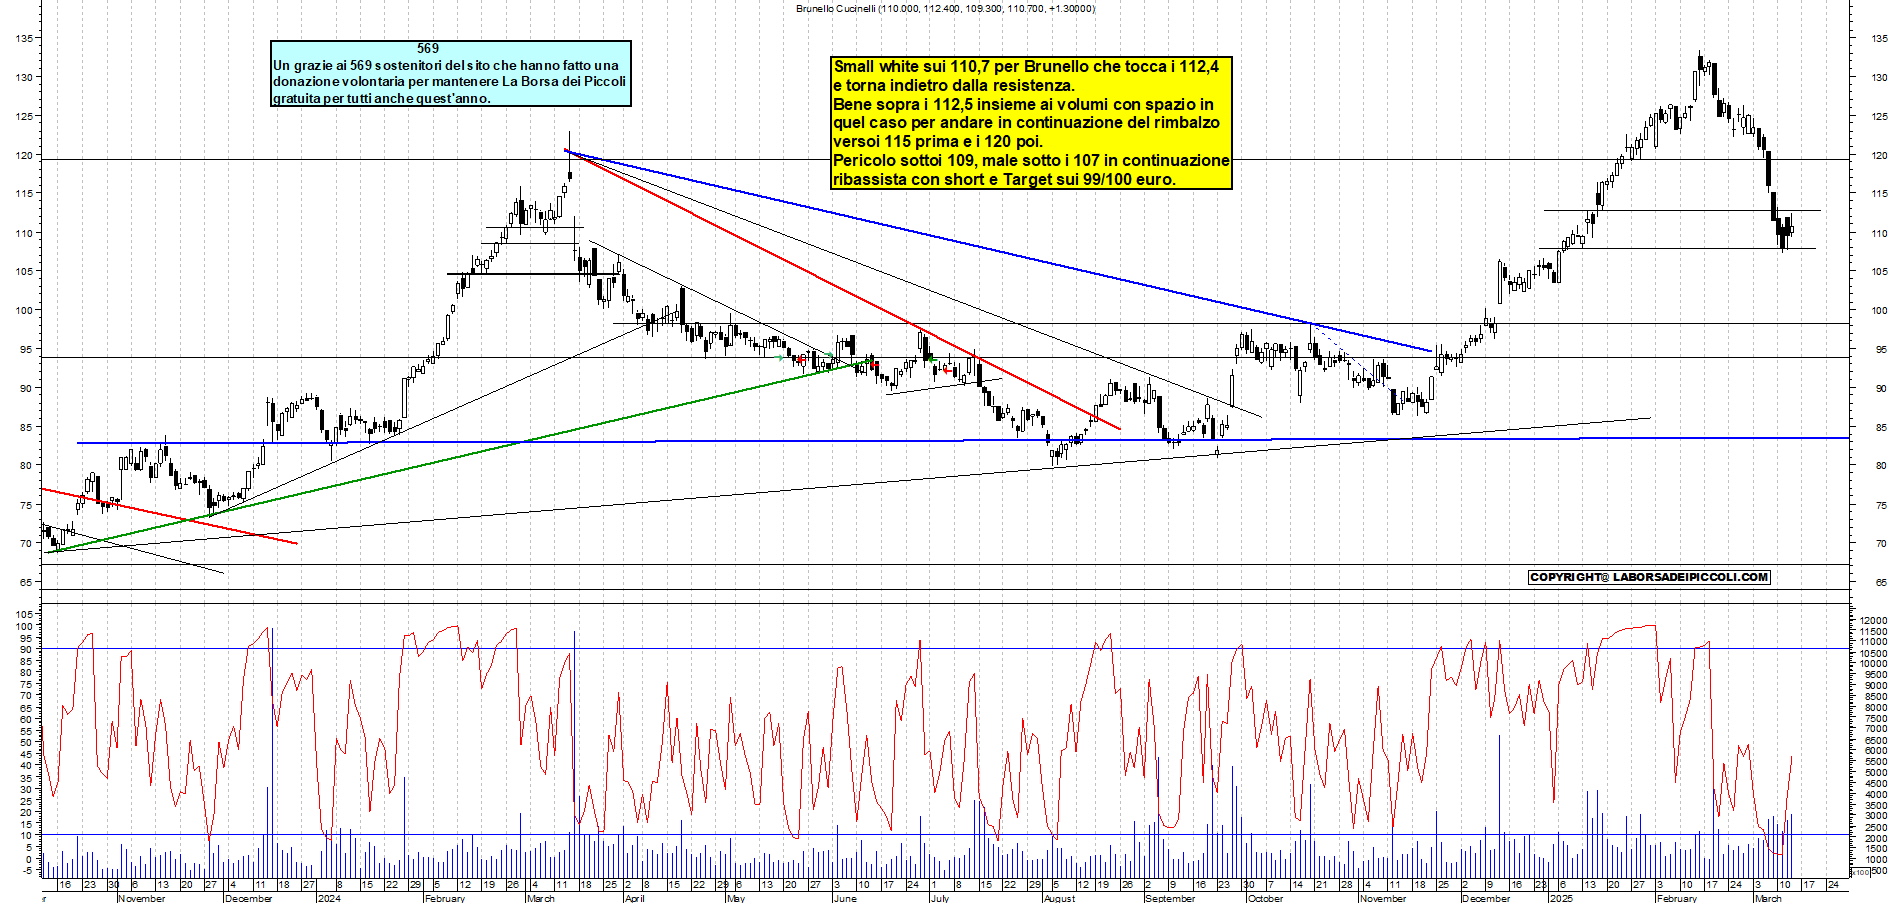Click the 6000 value on volume scale

point(1875,751)
